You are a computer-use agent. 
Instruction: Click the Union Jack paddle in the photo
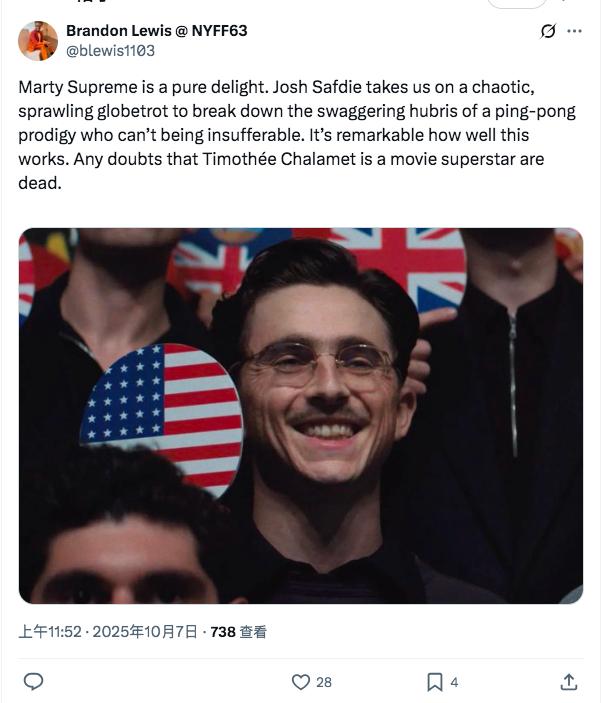tap(410, 262)
